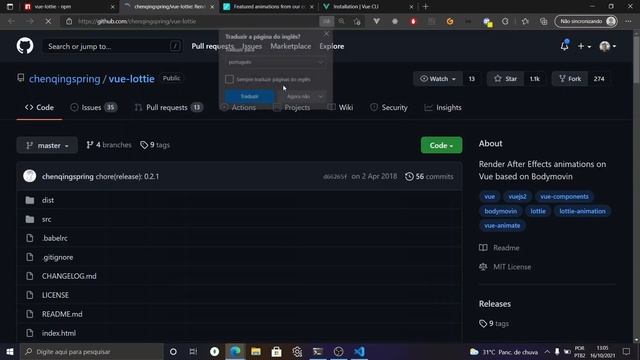View the 56 commits history
The height and width of the screenshot is (360, 640).
pyautogui.click(x=429, y=176)
